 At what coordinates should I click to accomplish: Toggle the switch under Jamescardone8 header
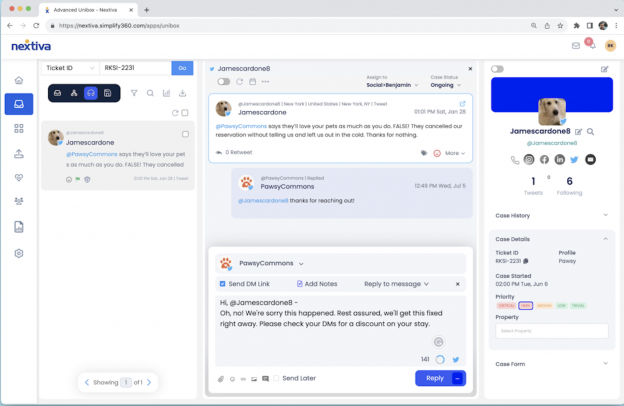tap(223, 81)
